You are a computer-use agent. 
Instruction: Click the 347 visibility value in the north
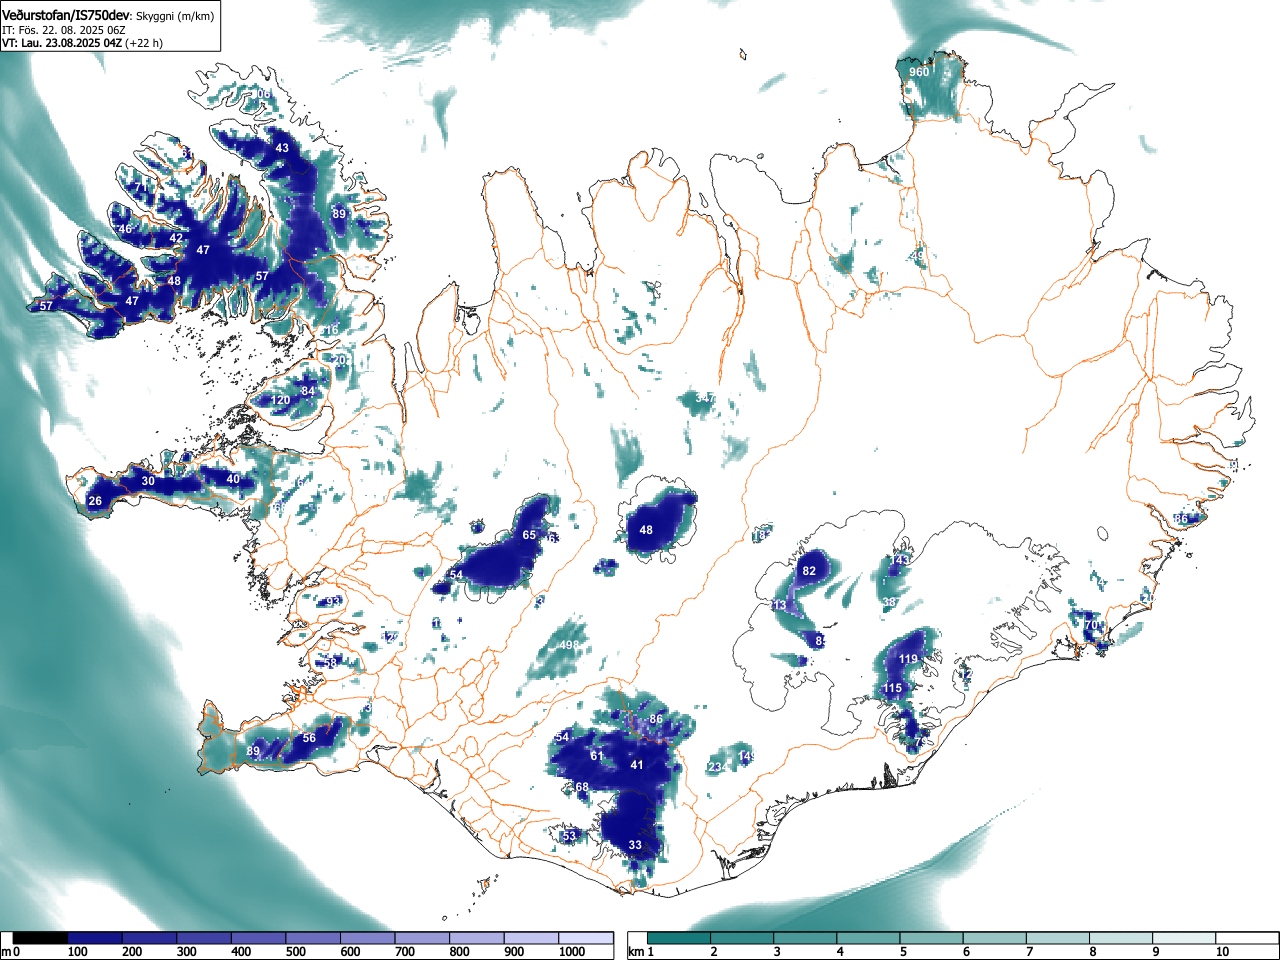click(x=704, y=398)
